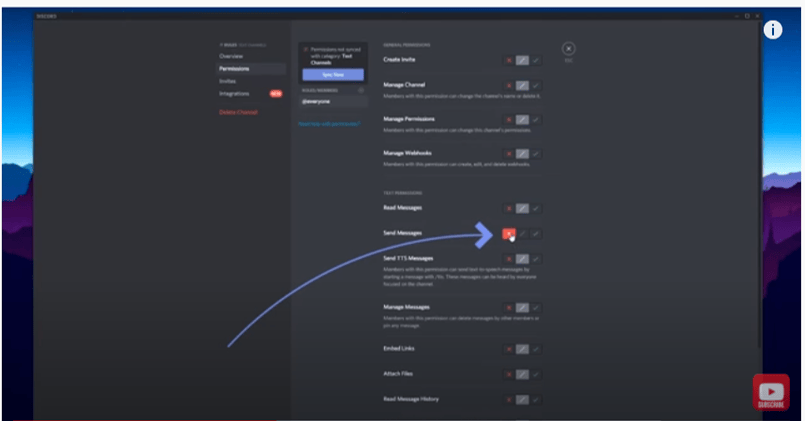Deny Read Messages with the red X

pos(509,208)
